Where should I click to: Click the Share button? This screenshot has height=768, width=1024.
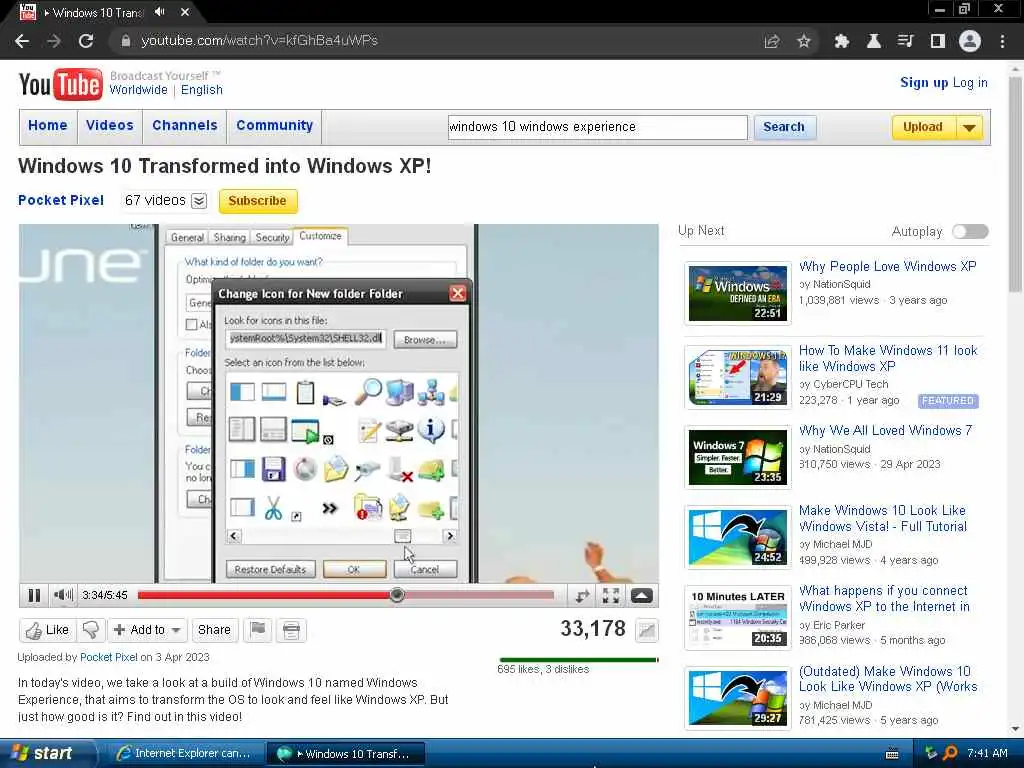[x=214, y=630]
